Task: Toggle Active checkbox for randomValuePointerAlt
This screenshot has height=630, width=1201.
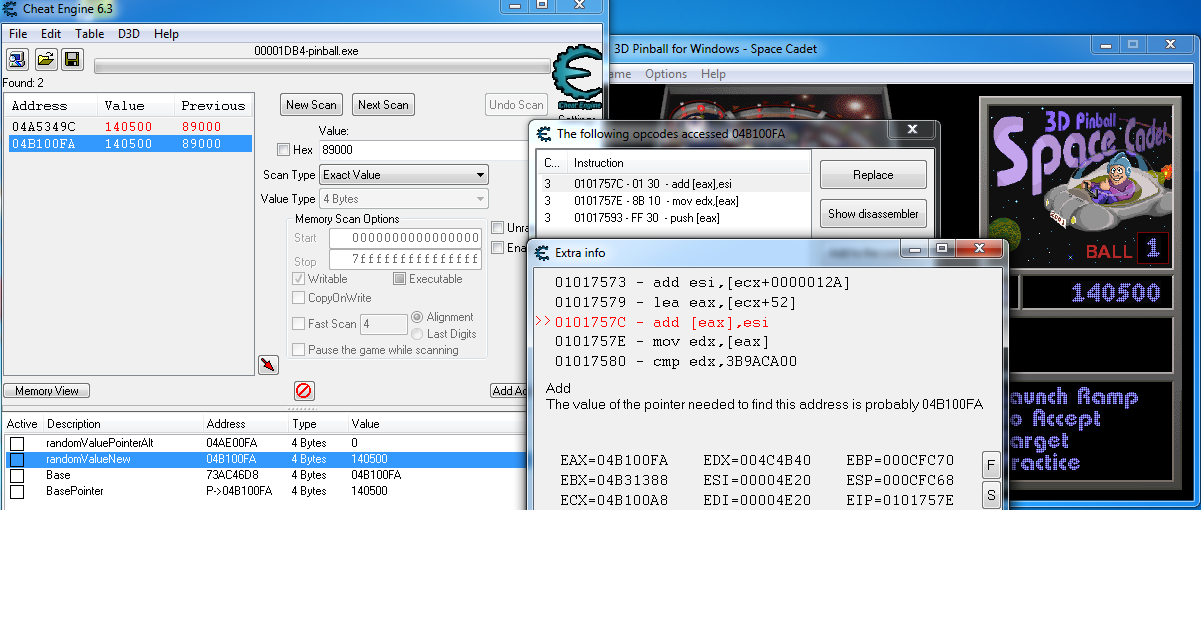Action: click(x=17, y=443)
